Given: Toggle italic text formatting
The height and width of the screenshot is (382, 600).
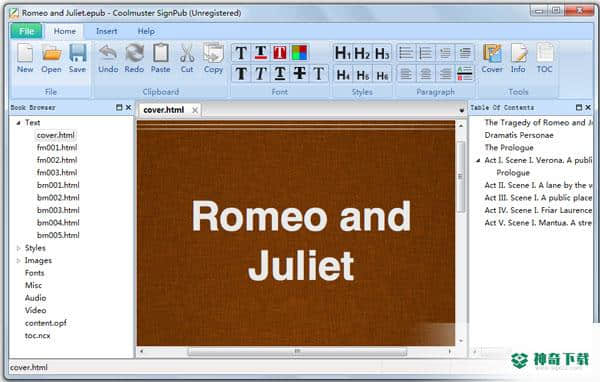Looking at the screenshot, I should (261, 73).
